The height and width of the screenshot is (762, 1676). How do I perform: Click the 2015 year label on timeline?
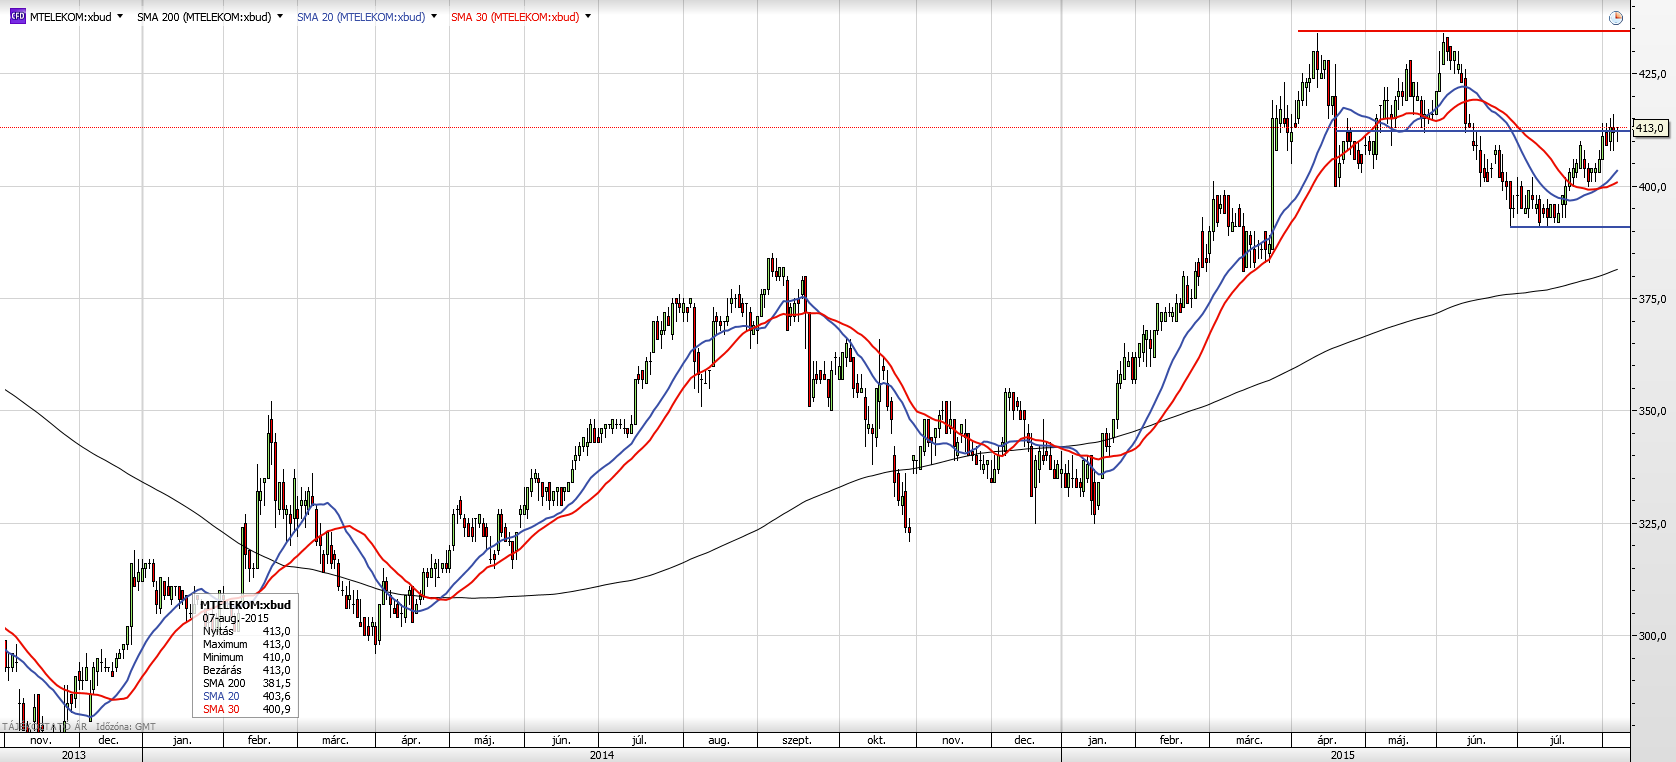pyautogui.click(x=1343, y=755)
